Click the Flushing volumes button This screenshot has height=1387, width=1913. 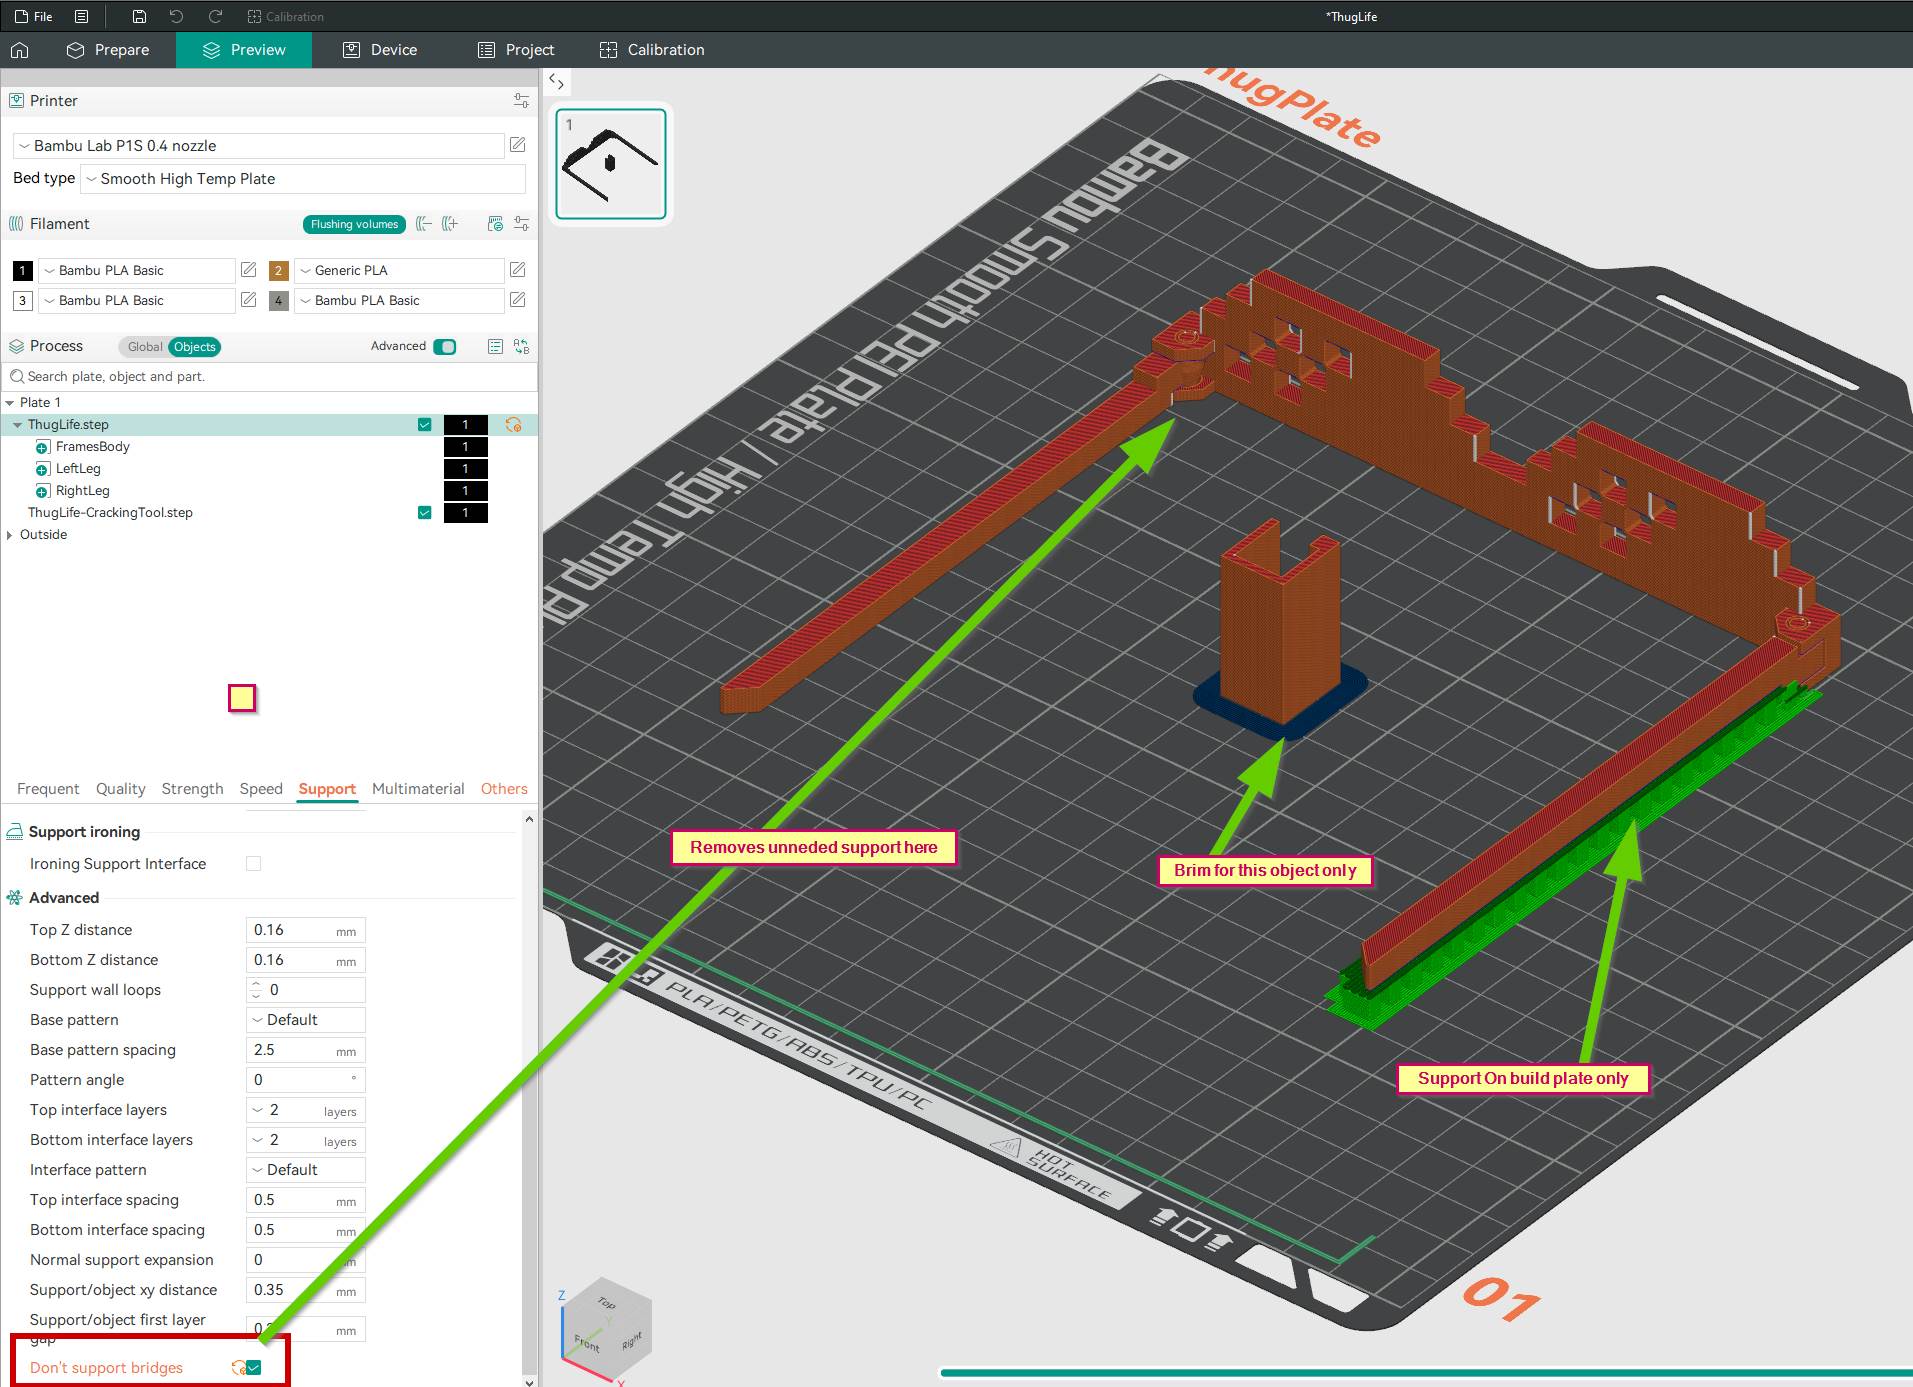click(354, 224)
